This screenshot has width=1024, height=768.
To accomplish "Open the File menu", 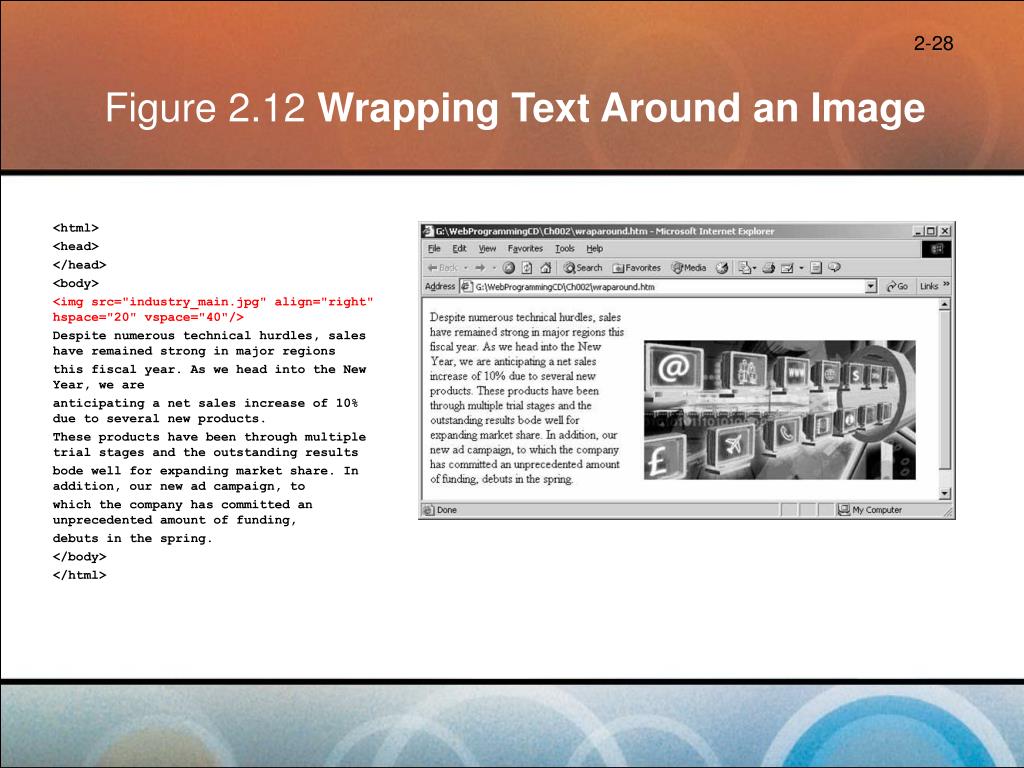I will [x=434, y=249].
